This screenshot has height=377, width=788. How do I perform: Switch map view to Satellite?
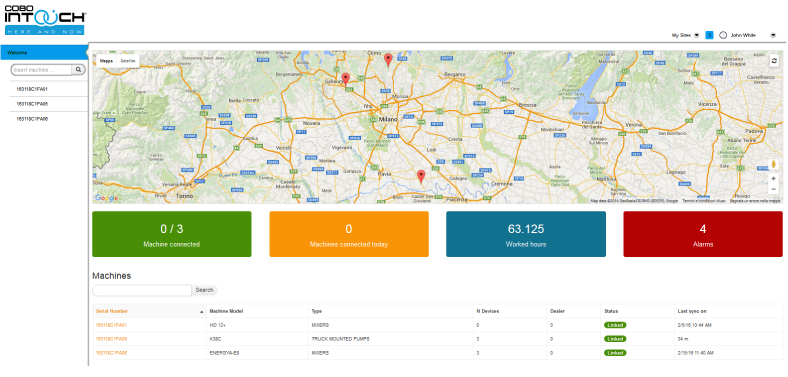click(128, 61)
